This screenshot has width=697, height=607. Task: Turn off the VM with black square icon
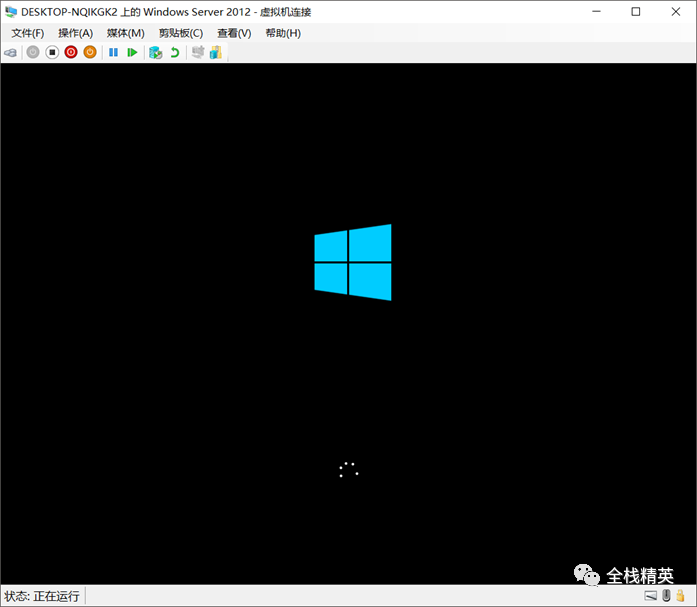pyautogui.click(x=52, y=52)
